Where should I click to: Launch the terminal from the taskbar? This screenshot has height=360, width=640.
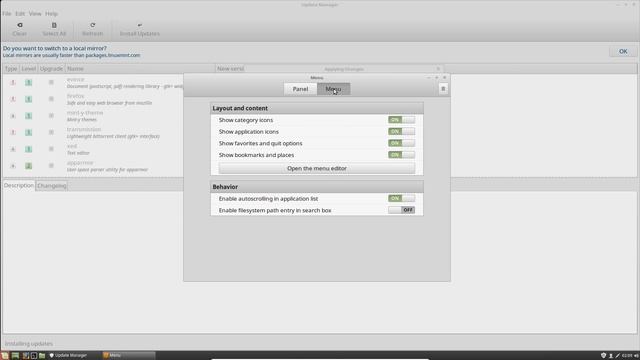click(x=34, y=356)
